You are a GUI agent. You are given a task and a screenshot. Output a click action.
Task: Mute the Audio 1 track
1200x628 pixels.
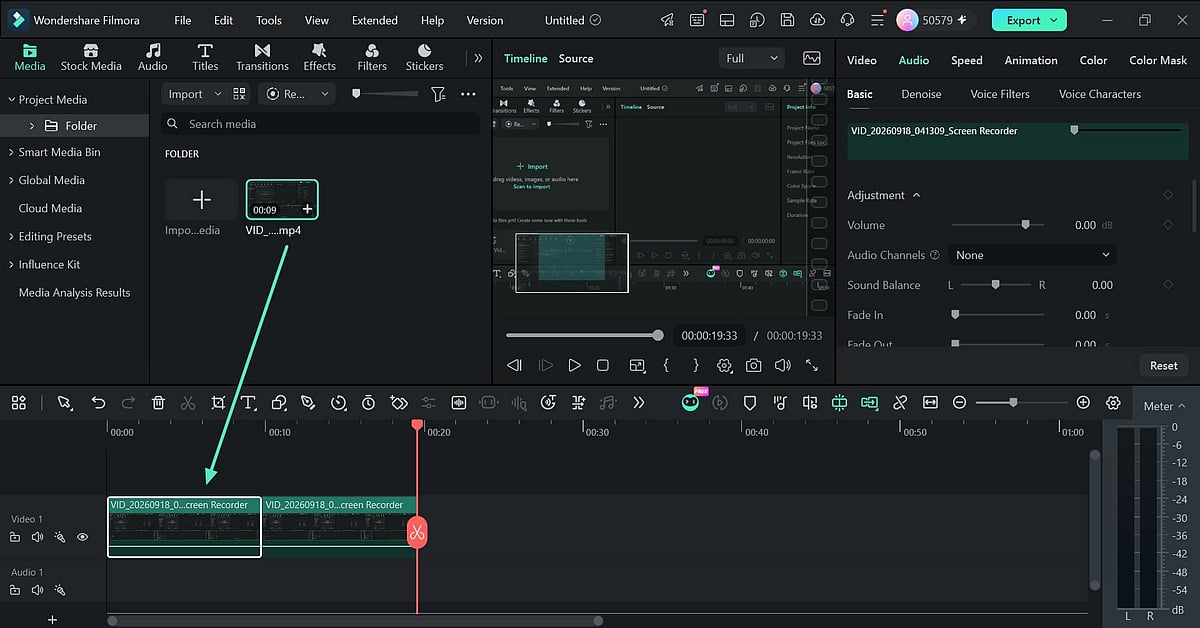point(37,590)
